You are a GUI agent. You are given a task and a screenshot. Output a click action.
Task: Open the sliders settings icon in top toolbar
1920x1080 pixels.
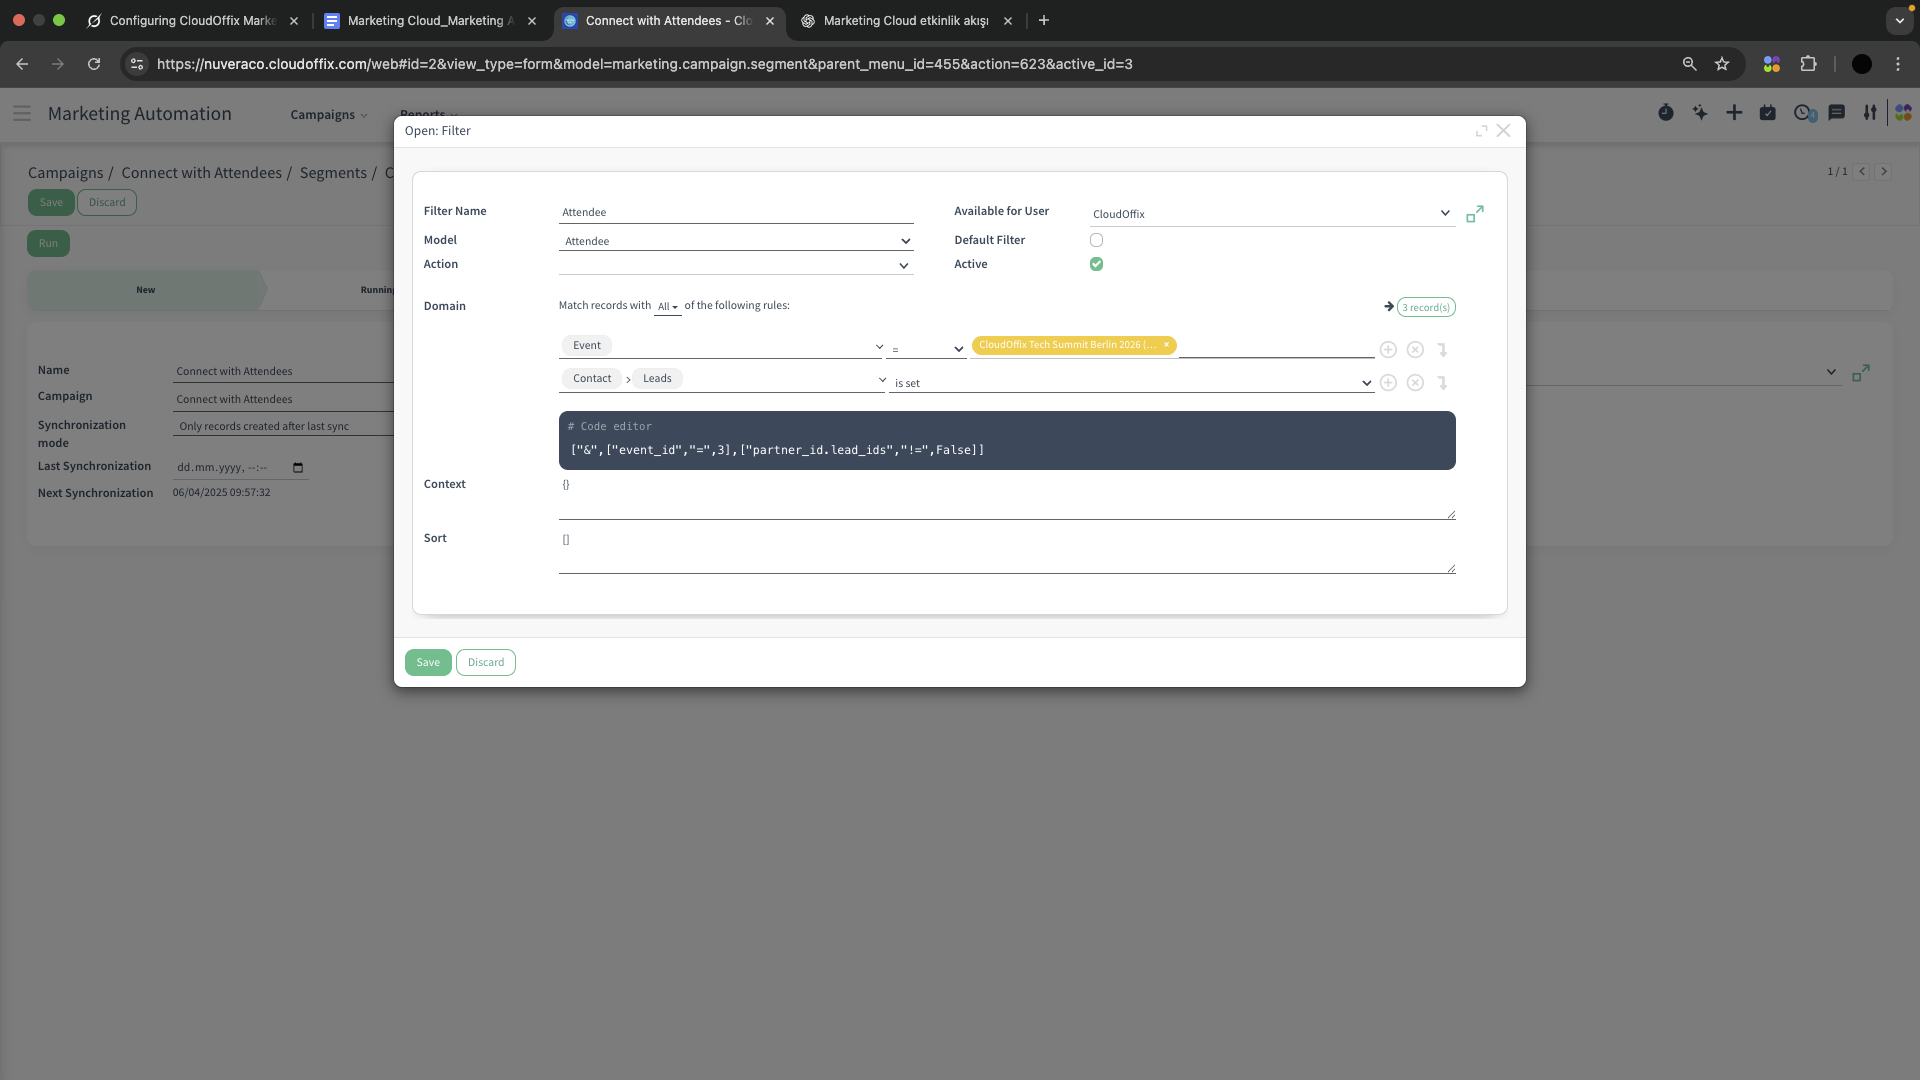[x=1870, y=113]
